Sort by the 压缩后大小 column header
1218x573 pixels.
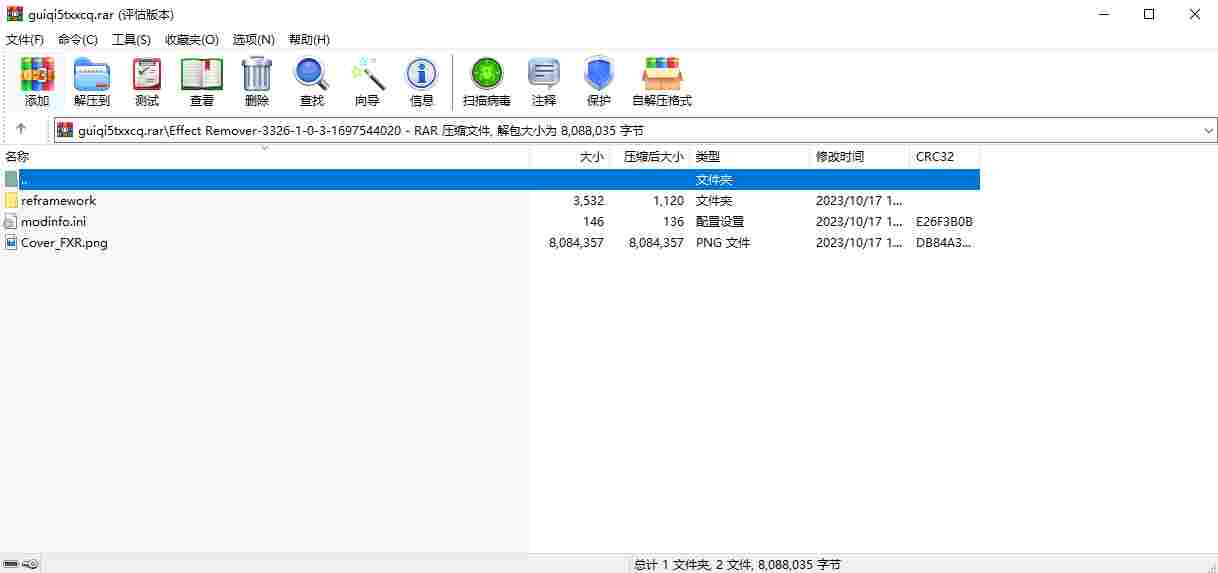[x=650, y=157]
